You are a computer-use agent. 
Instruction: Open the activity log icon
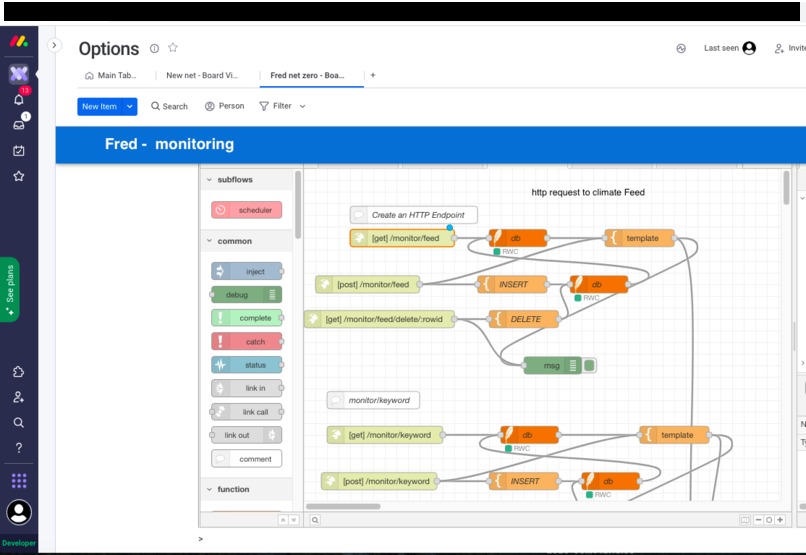click(681, 49)
